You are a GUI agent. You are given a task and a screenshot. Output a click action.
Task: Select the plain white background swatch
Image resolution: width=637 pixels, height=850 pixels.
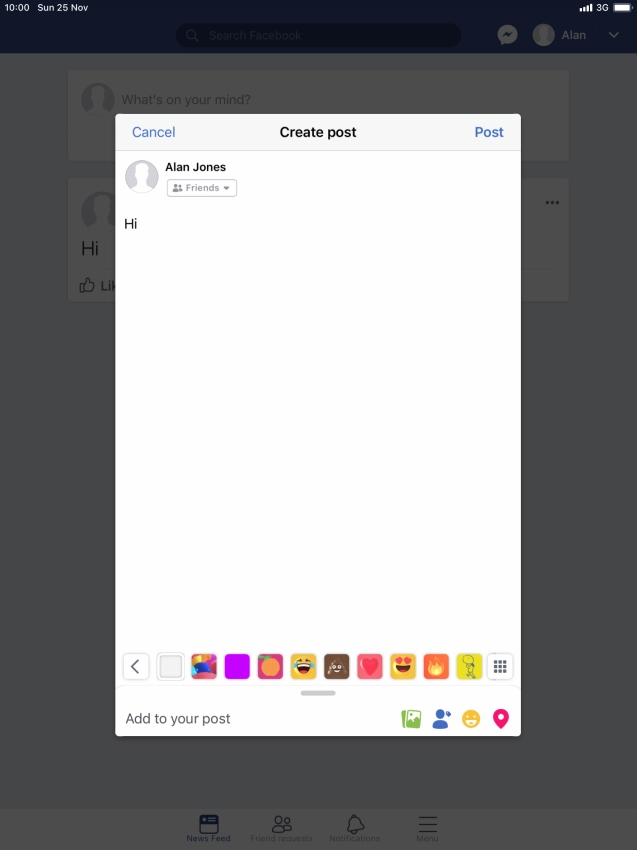[170, 666]
